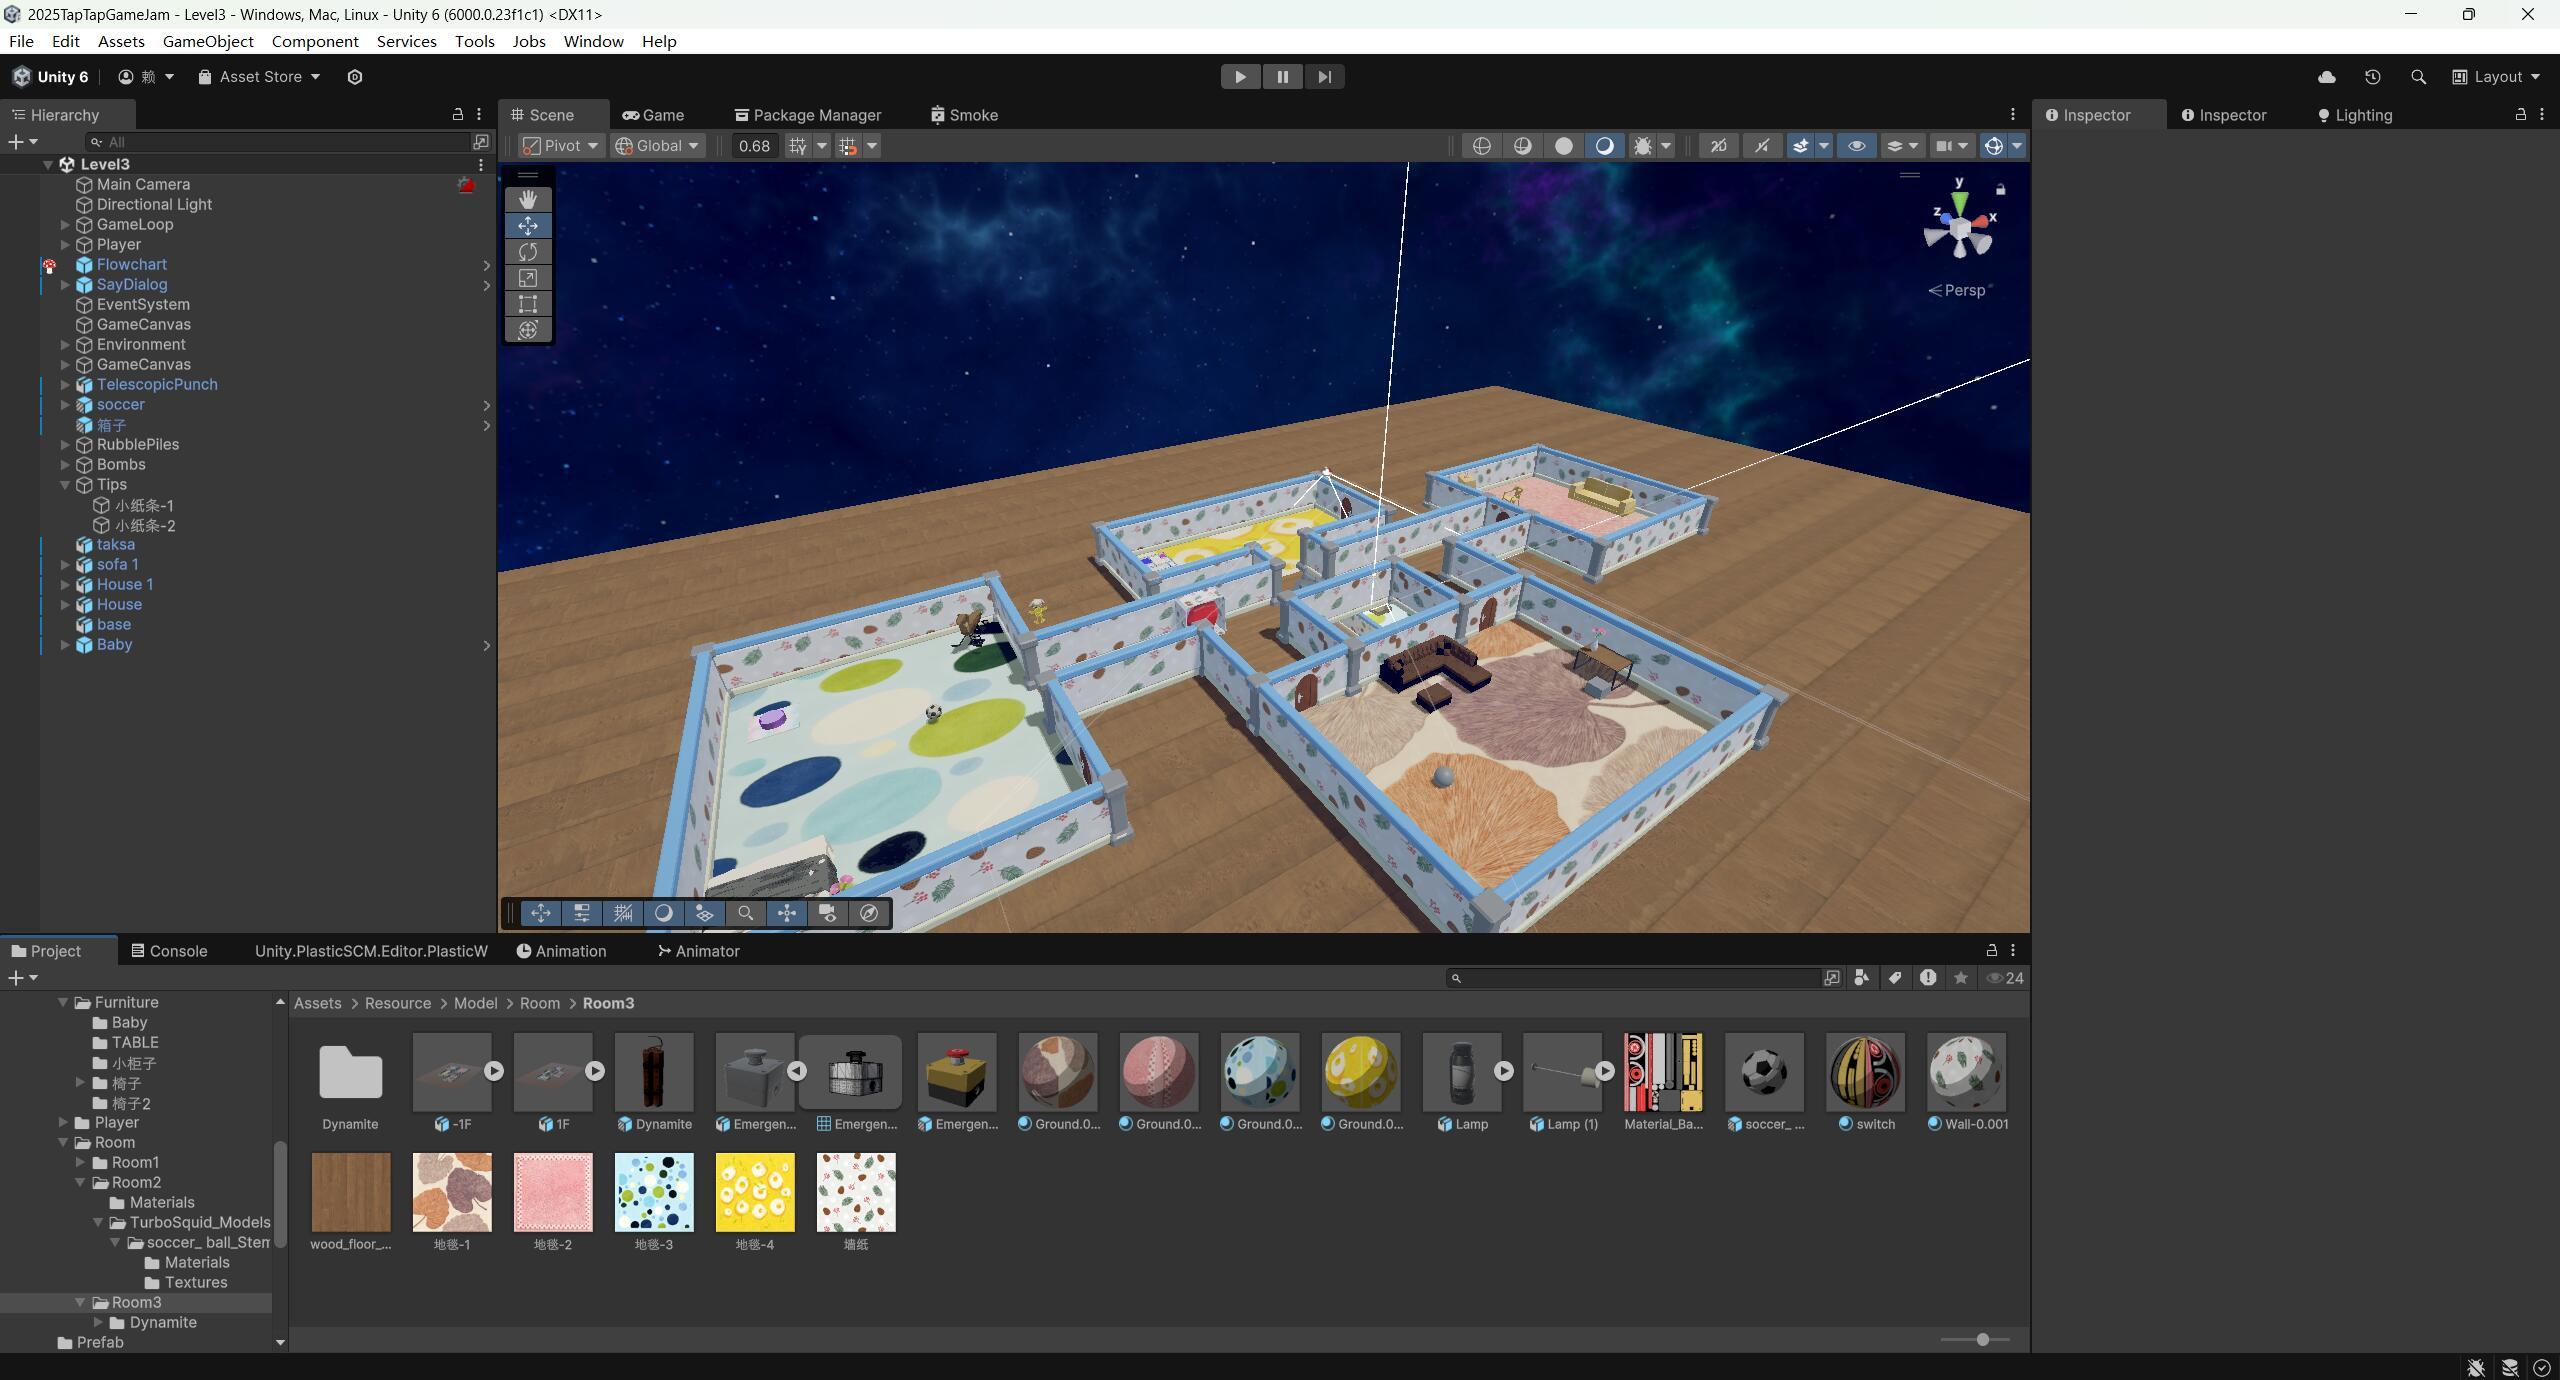
Task: Click the Unity Cloud icon
Action: click(2326, 77)
